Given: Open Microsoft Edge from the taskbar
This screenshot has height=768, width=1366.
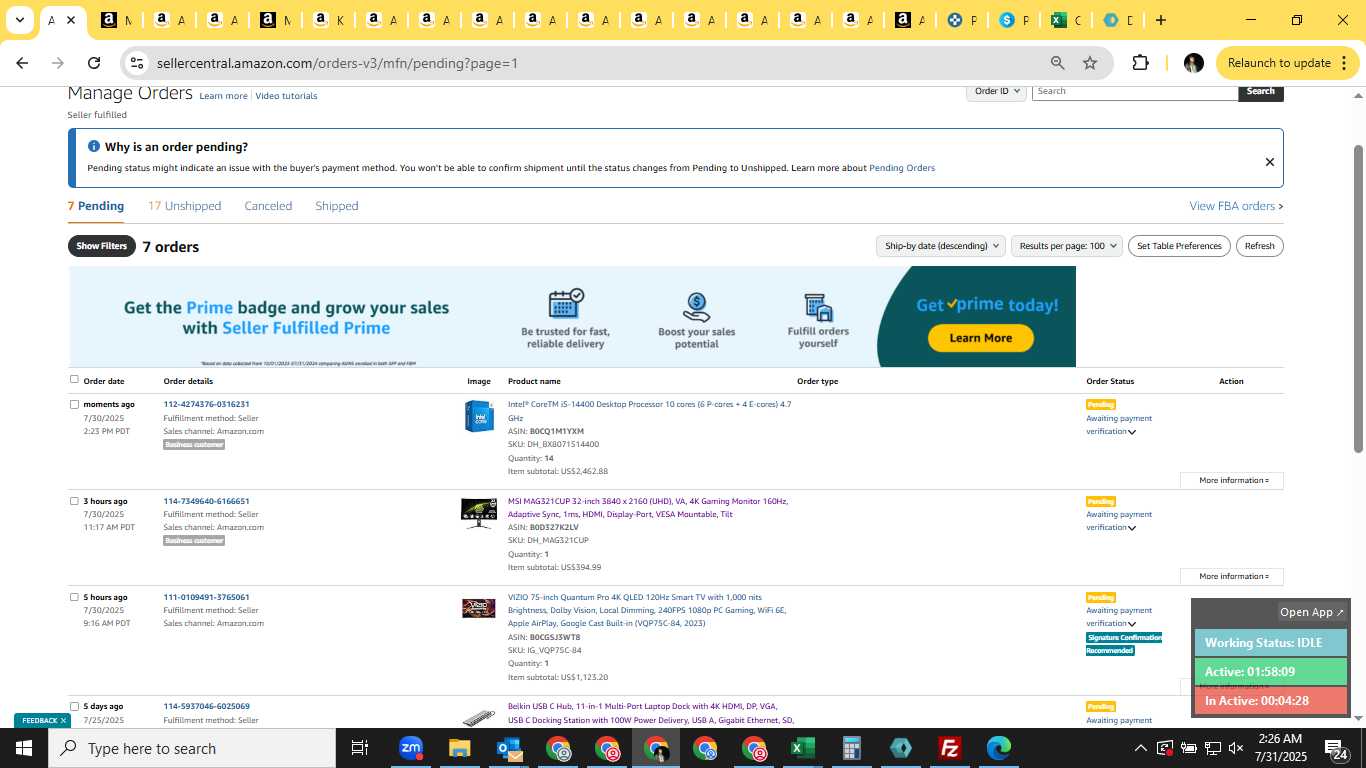Looking at the screenshot, I should (999, 748).
